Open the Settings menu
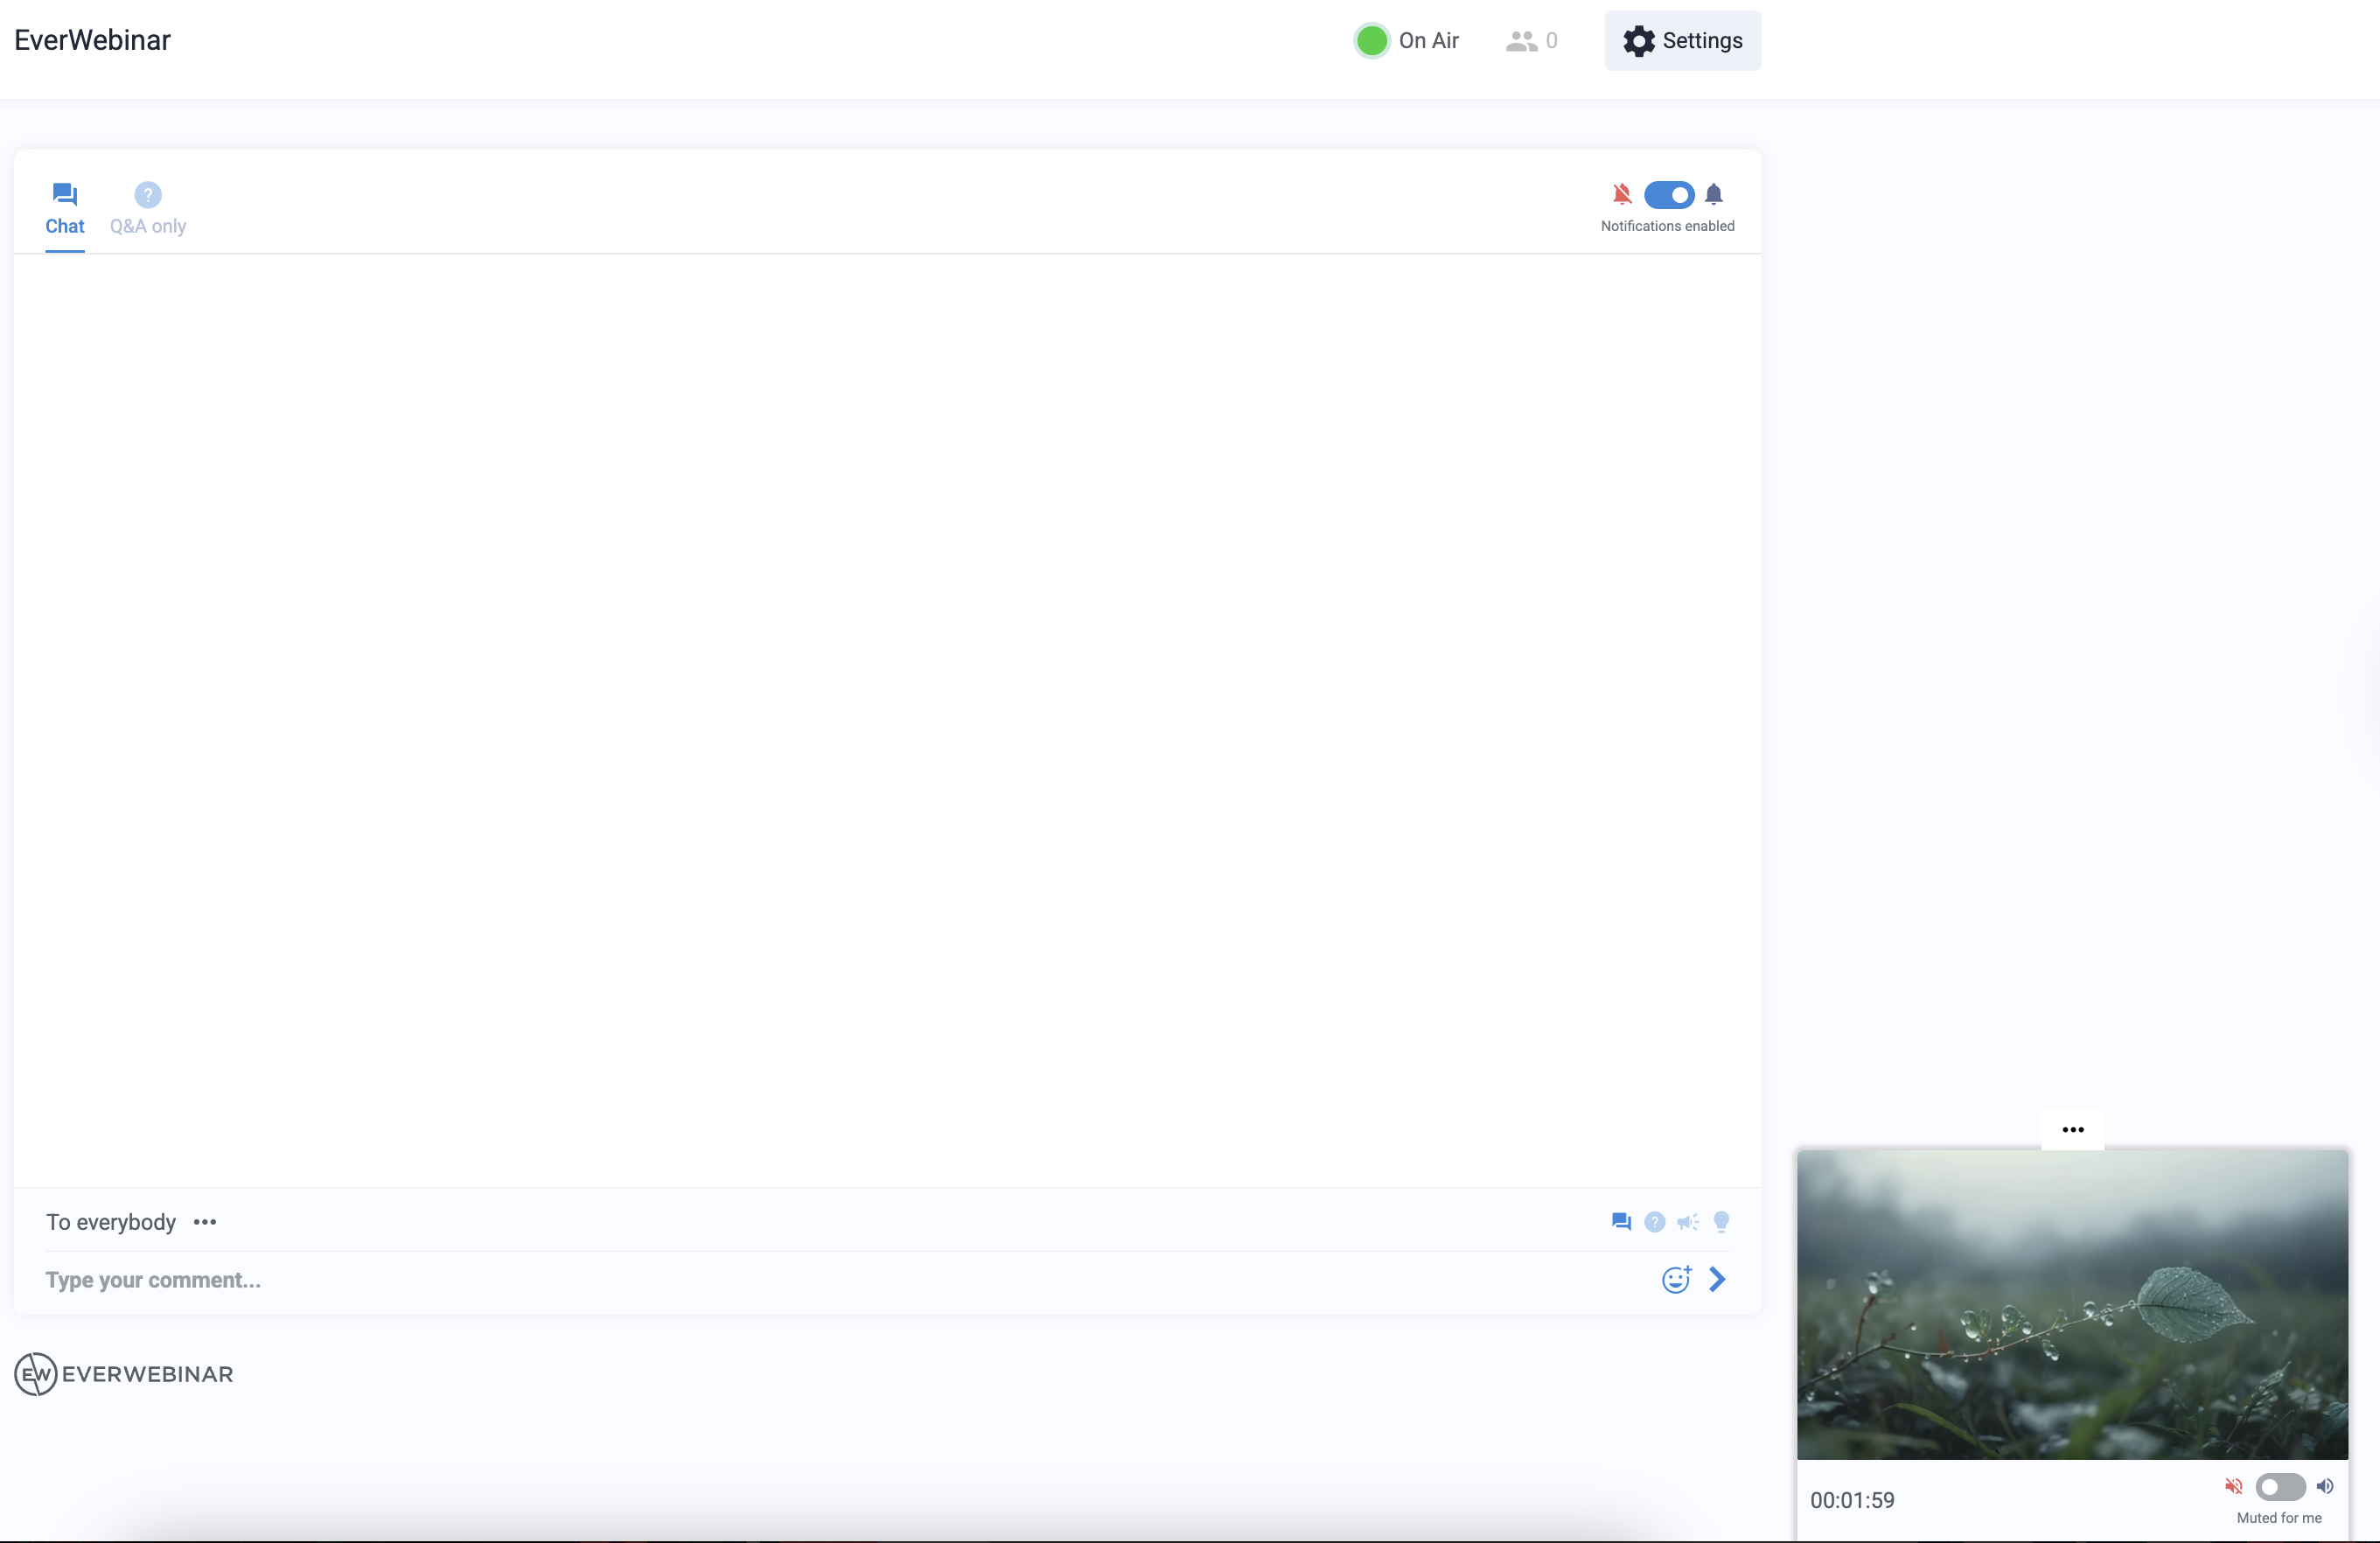This screenshot has height=1543, width=2380. [x=1682, y=40]
